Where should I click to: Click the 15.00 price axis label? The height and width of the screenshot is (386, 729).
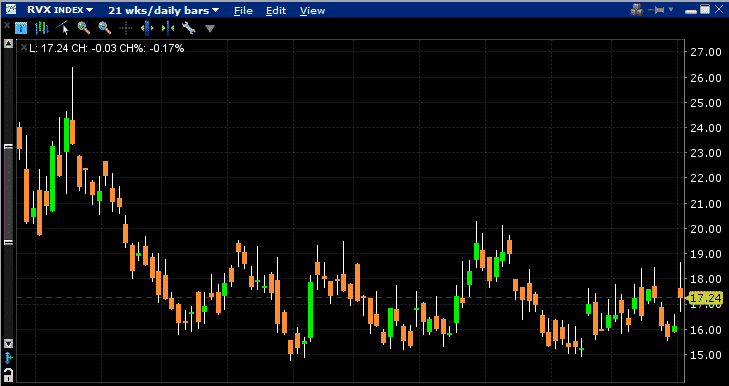[x=706, y=354]
